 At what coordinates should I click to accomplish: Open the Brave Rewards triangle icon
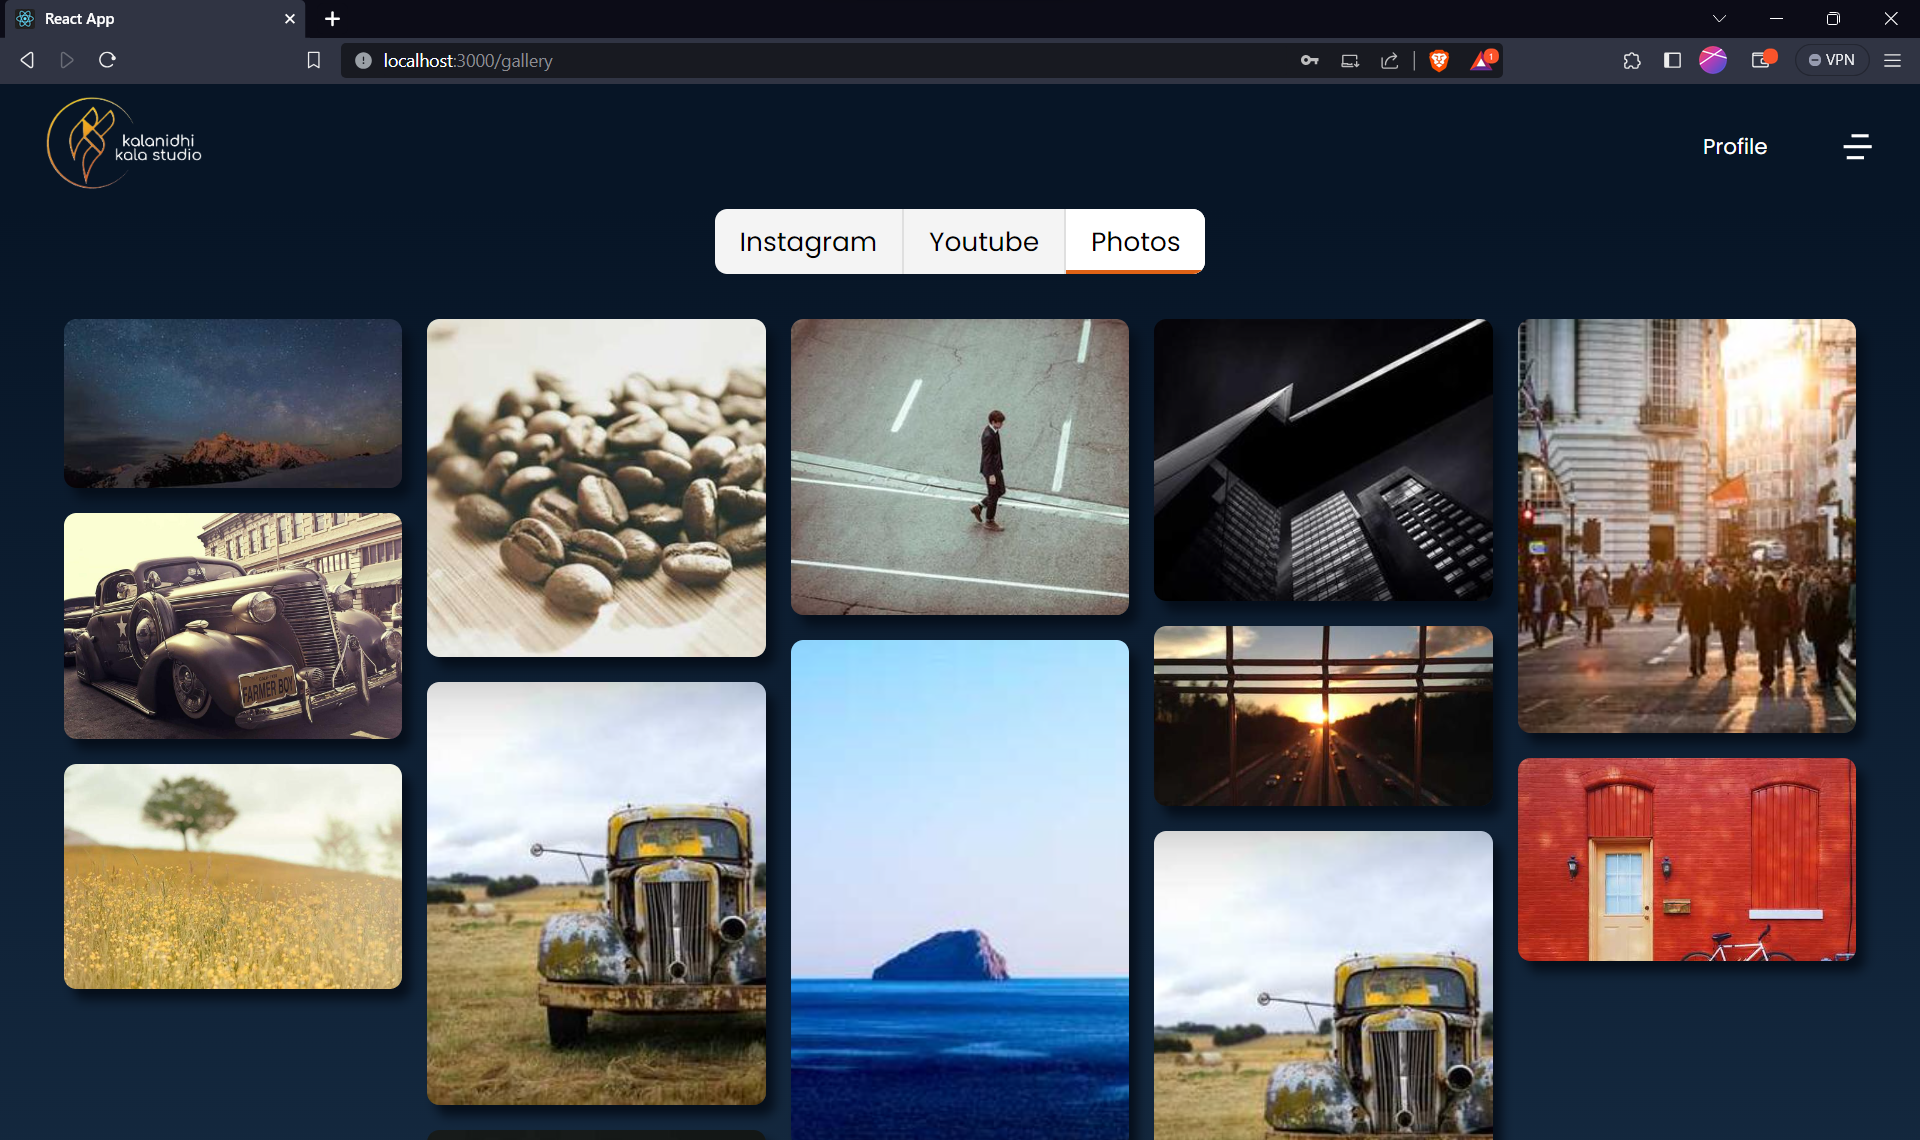1482,61
